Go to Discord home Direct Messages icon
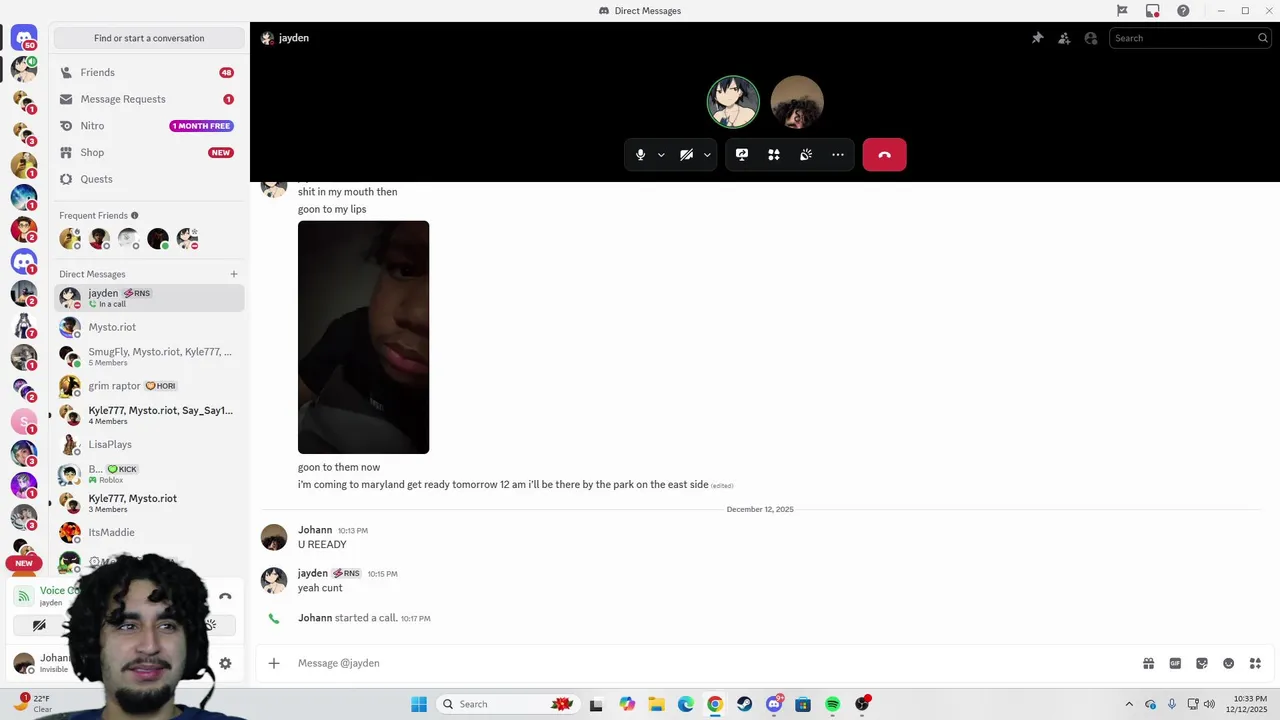The width and height of the screenshot is (1280, 720). coord(24,39)
